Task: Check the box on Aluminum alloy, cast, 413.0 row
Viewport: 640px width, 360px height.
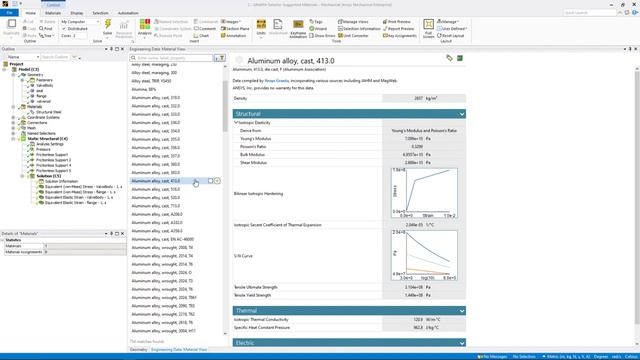Action: 210,180
